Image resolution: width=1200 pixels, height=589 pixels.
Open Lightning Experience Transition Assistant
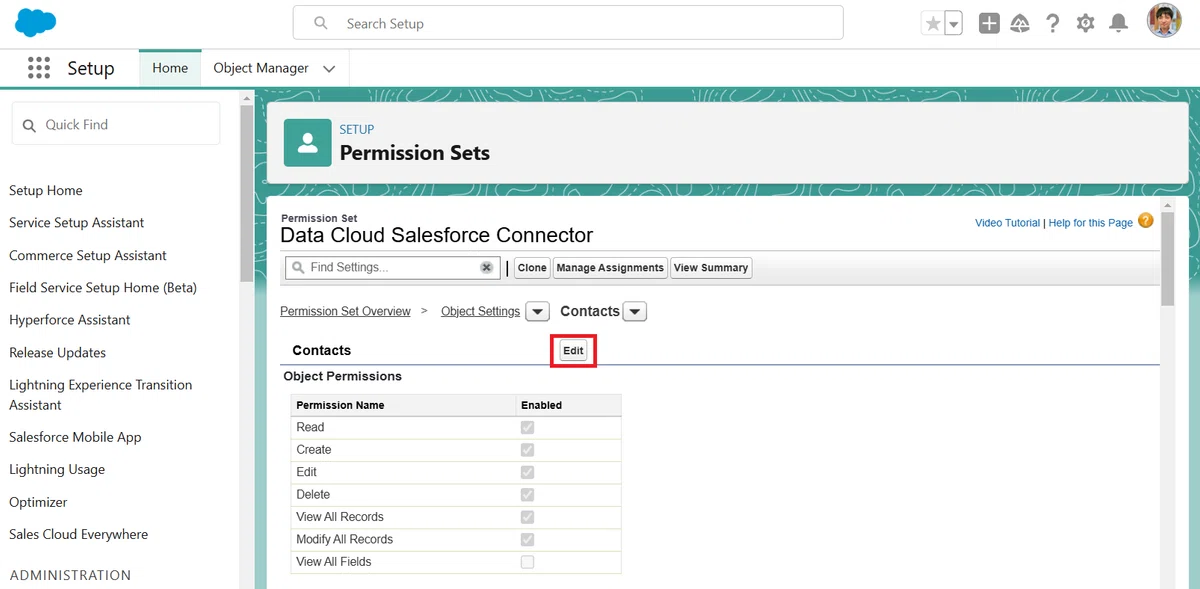(100, 395)
